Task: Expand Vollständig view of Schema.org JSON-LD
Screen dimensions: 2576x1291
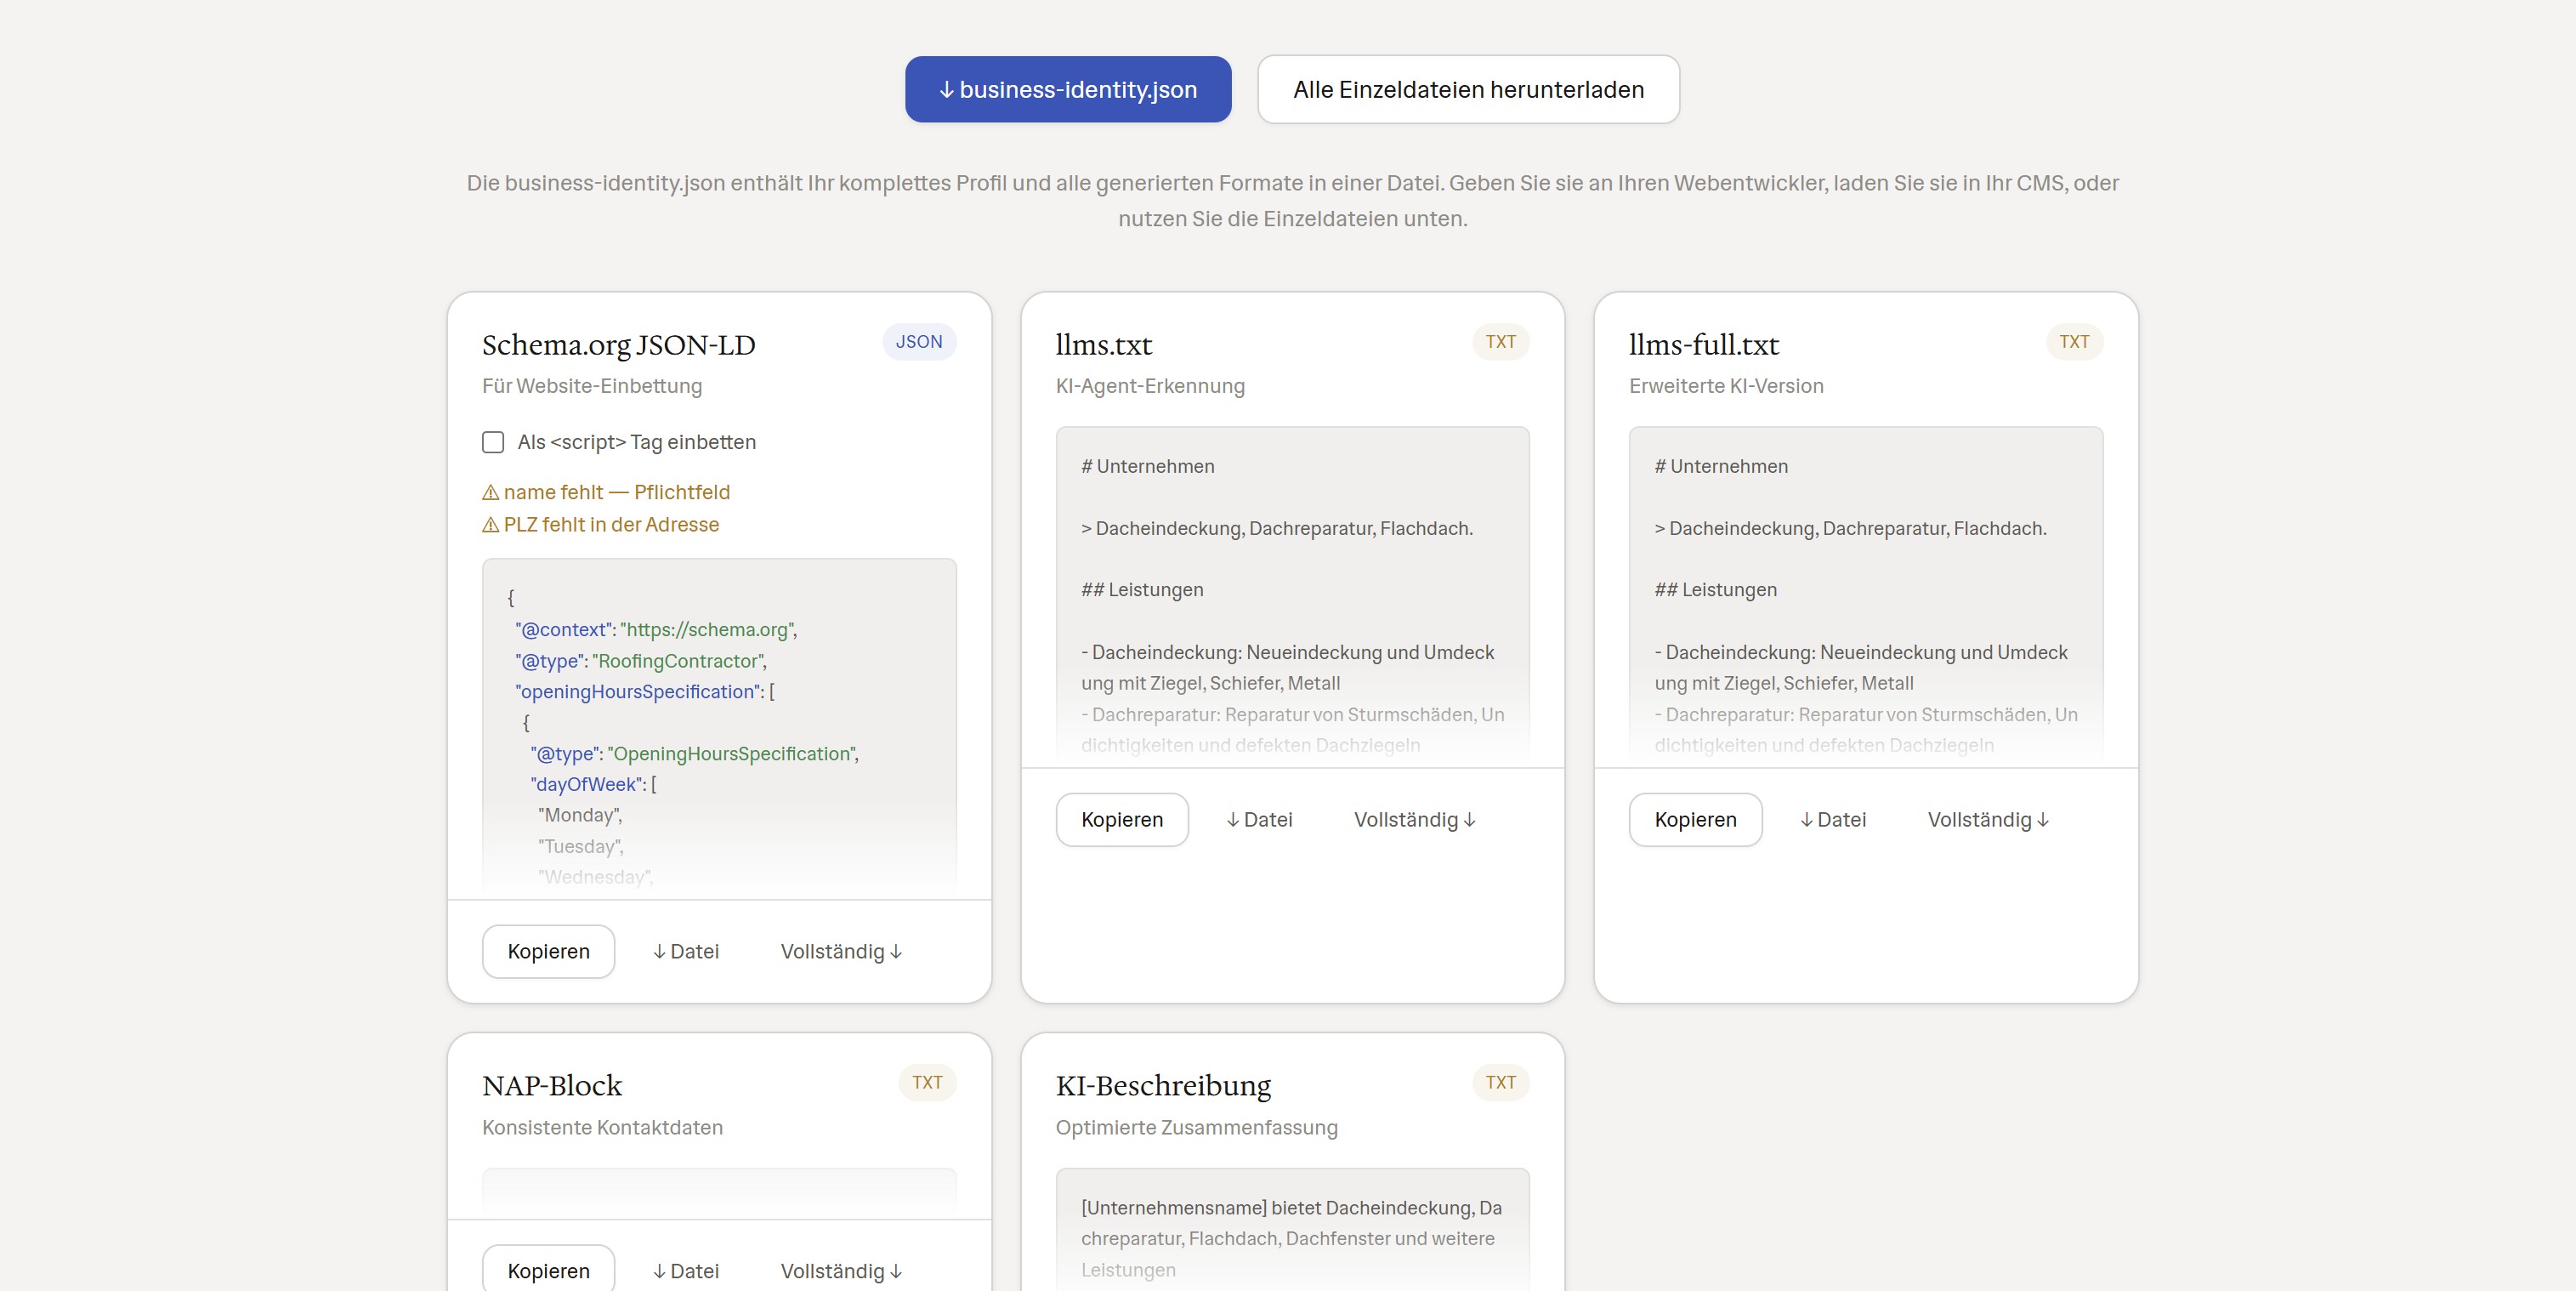Action: 840,951
